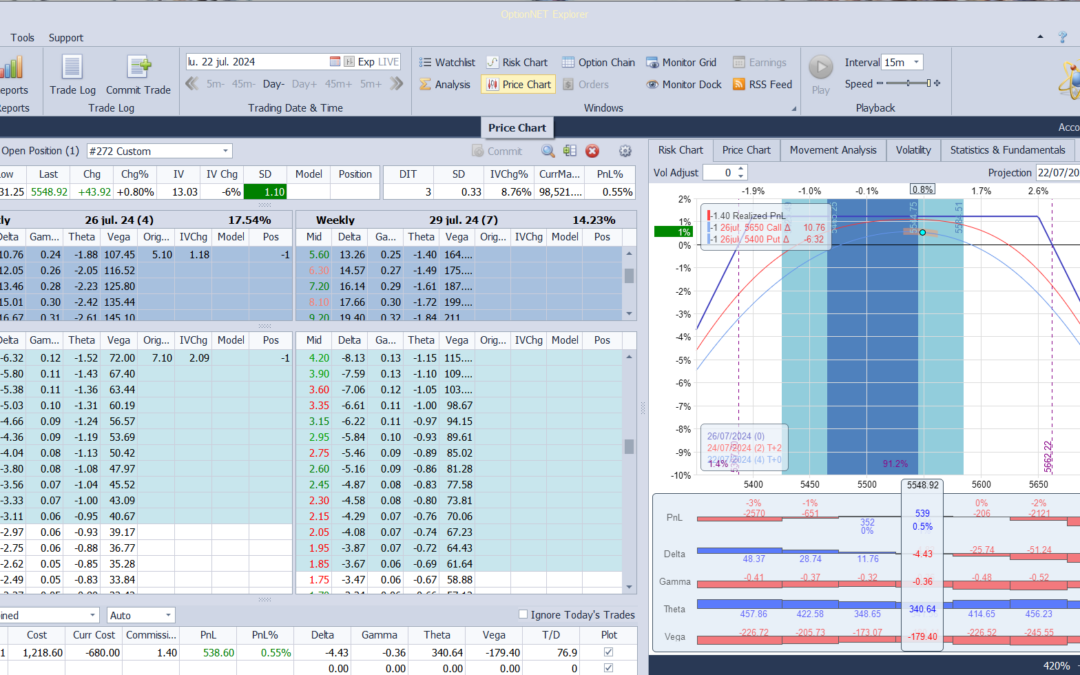Open the Monitor Grid window
The height and width of the screenshot is (675, 1080).
[x=680, y=62]
